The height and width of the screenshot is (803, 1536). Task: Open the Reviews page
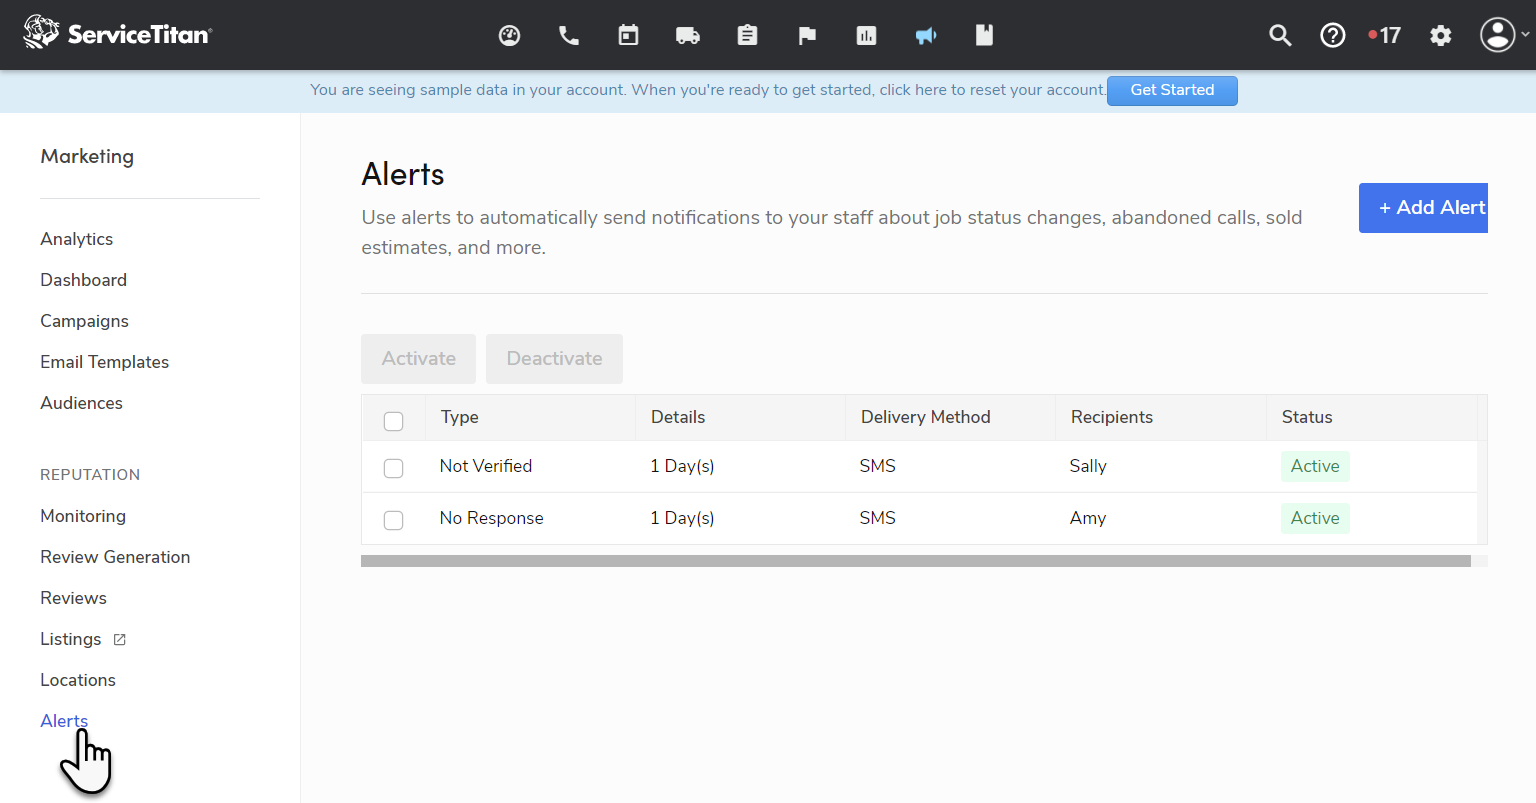pyautogui.click(x=74, y=598)
